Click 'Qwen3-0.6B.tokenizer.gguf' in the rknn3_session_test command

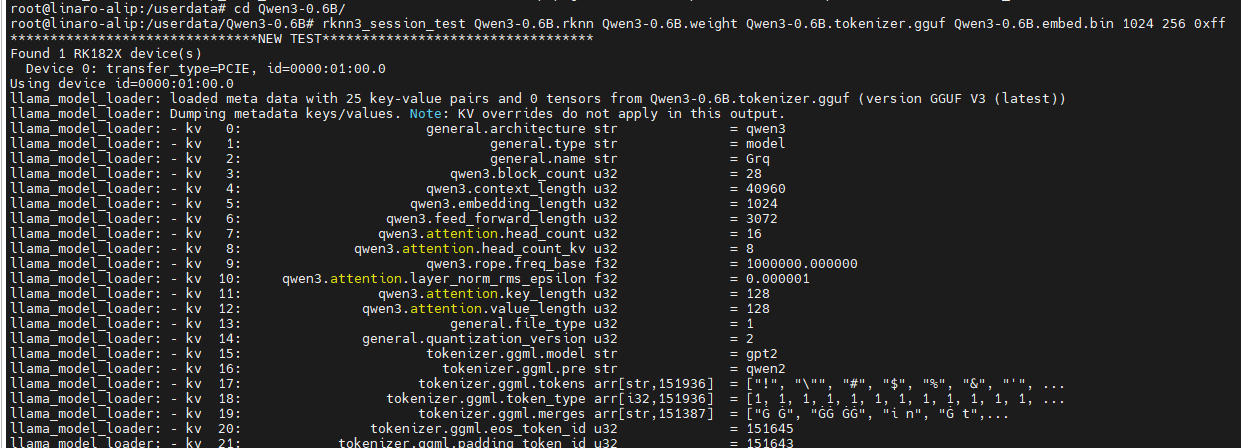846,23
